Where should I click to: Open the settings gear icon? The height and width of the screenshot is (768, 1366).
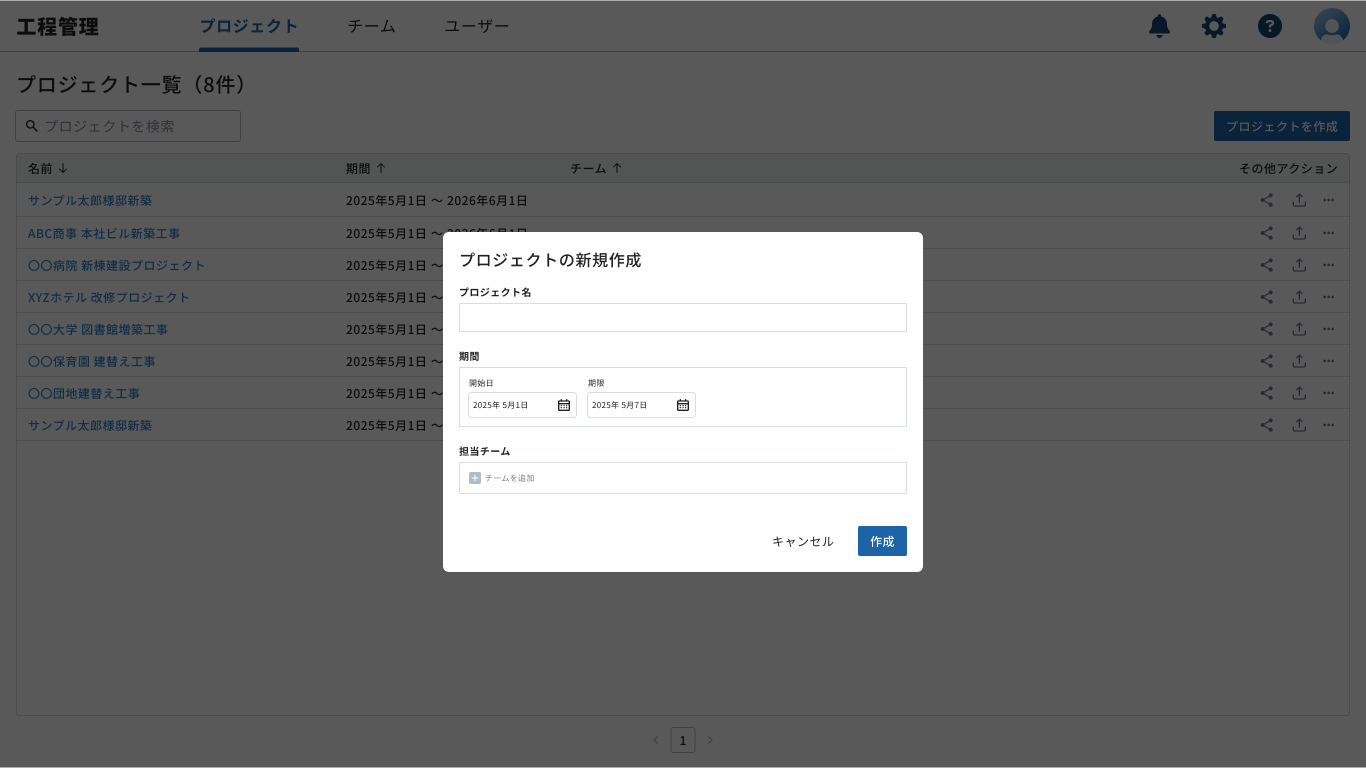[1214, 26]
